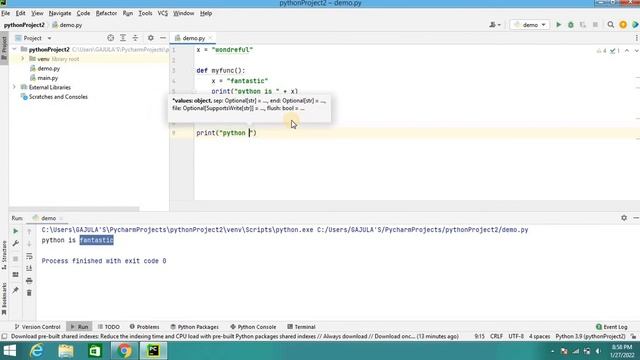Image resolution: width=640 pixels, height=360 pixels.
Task: Toggle the tool window bars icon in status bar
Action: [x=4, y=337]
